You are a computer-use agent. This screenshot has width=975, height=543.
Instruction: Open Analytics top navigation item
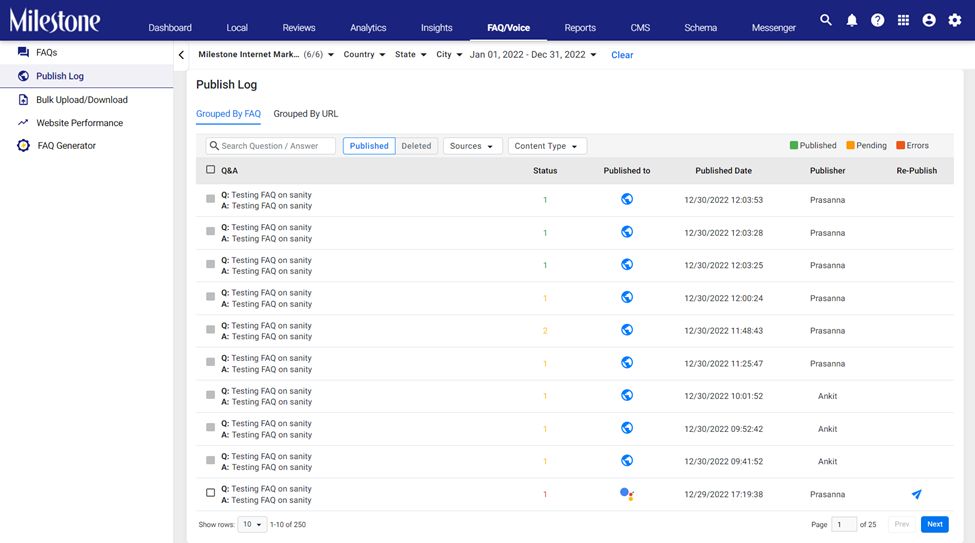pyautogui.click(x=368, y=27)
